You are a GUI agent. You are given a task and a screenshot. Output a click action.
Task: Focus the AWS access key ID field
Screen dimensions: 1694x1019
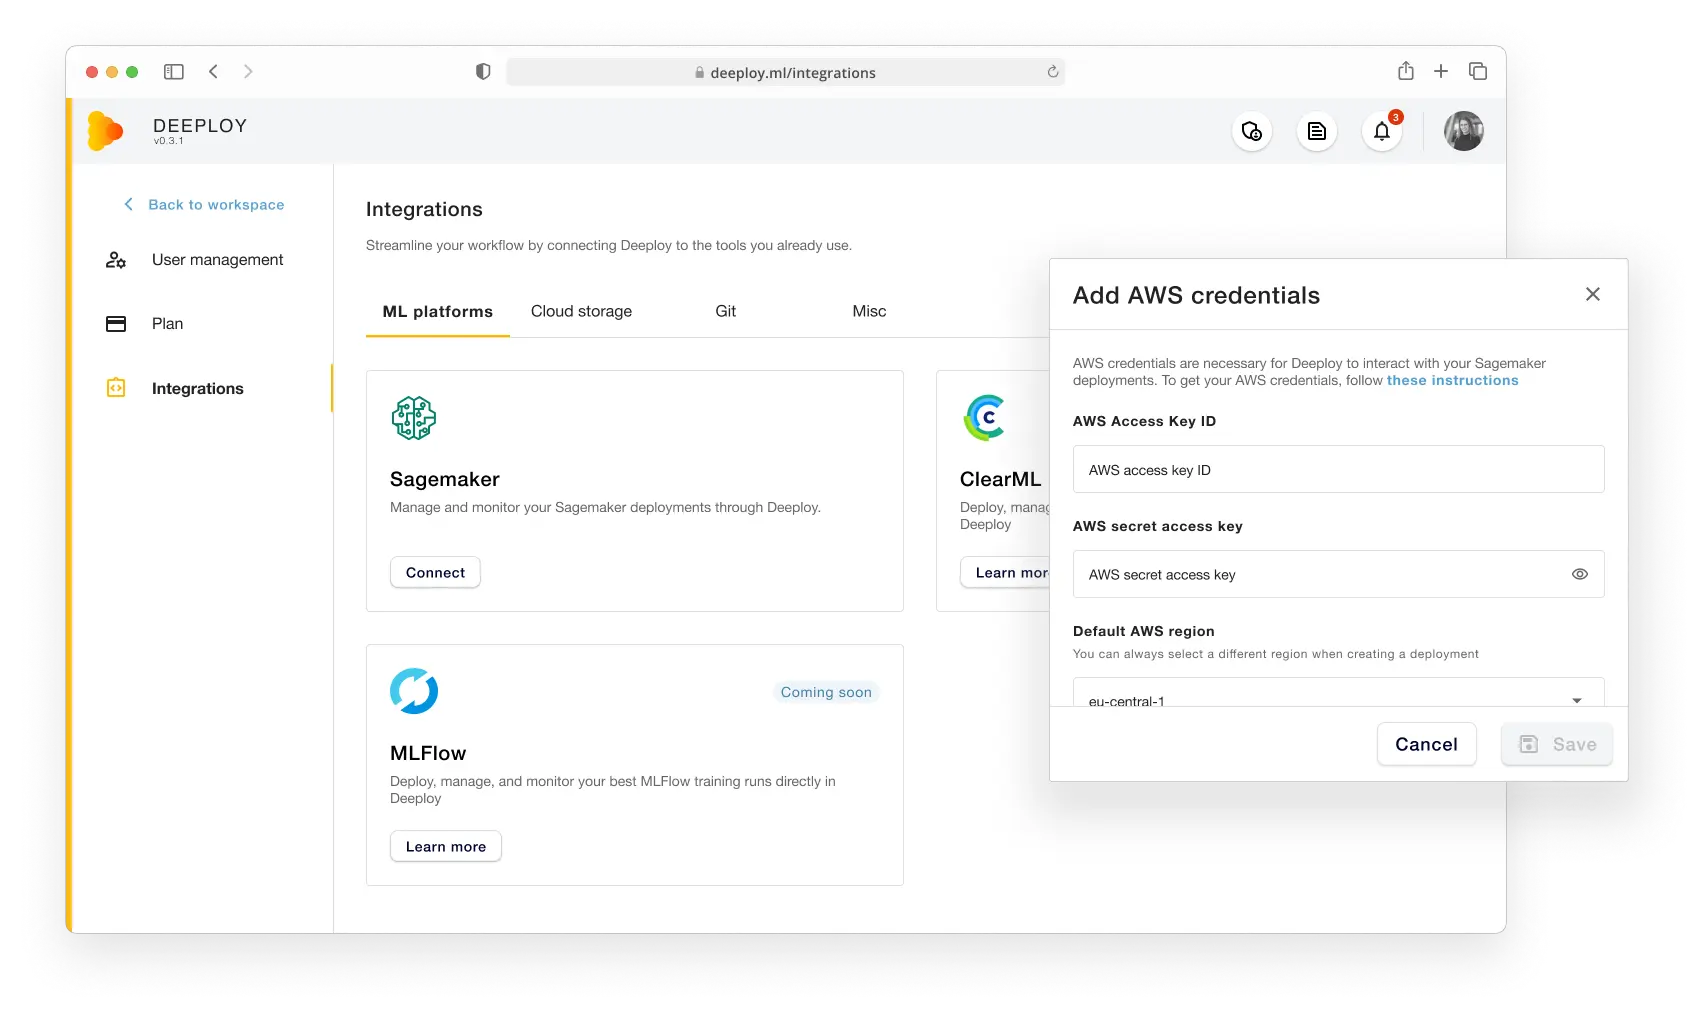[1339, 469]
